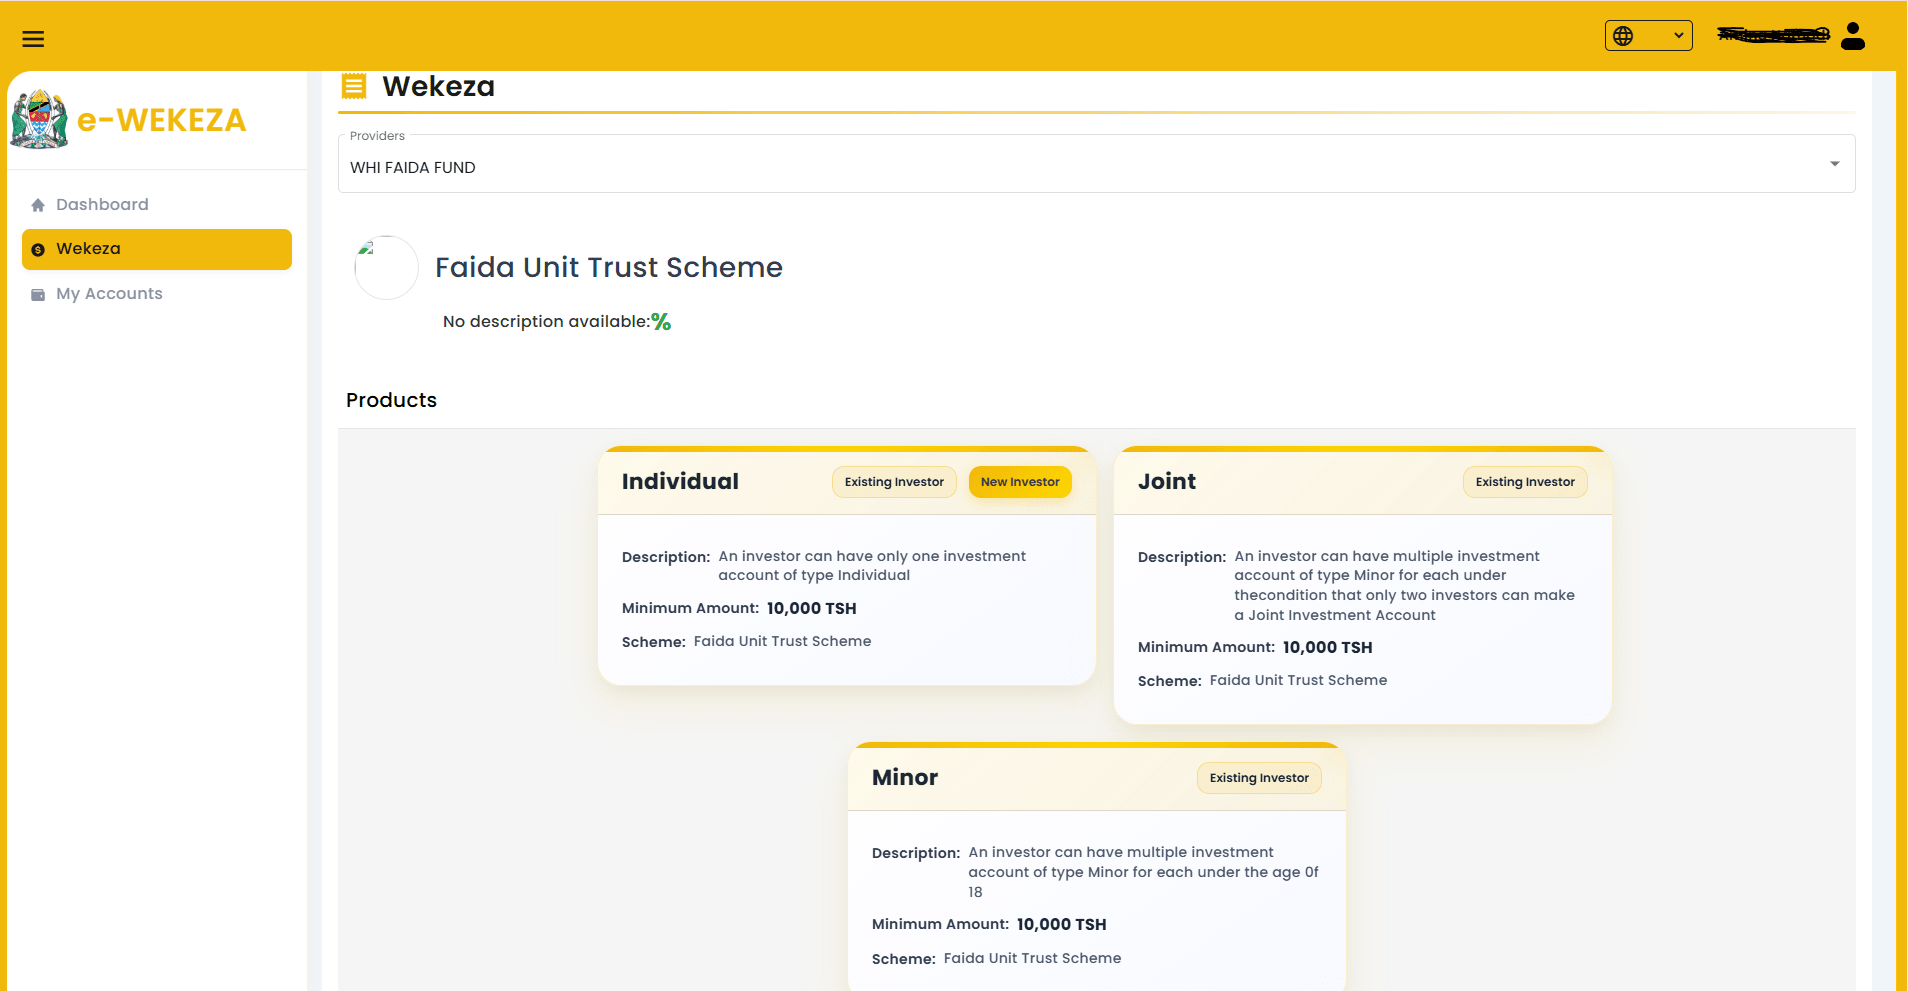Expand the language selector dropdown
1908x991 pixels.
click(1678, 36)
